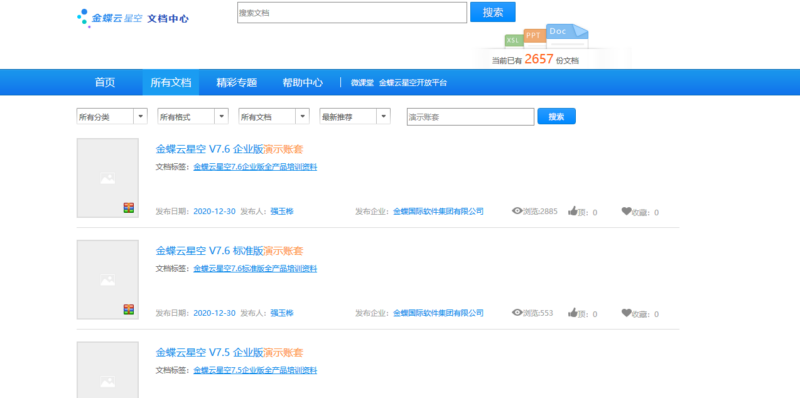Open the 最新推荐 sort dropdown

pyautogui.click(x=355, y=116)
